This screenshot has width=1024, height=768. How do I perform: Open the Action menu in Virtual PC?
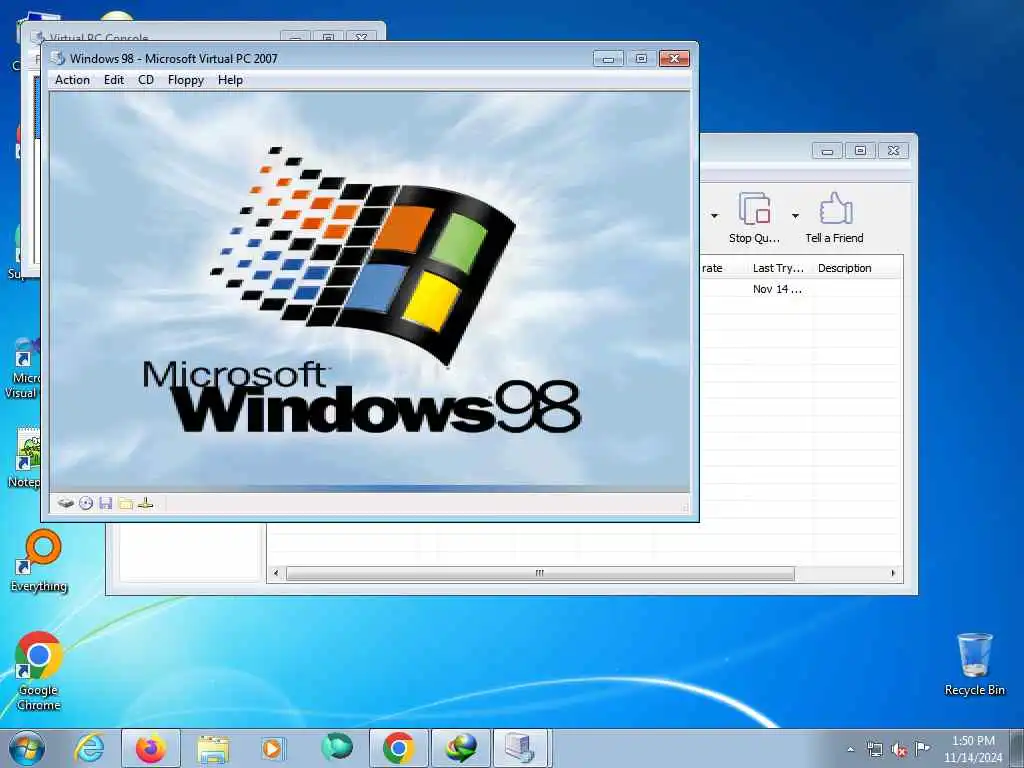pos(72,80)
